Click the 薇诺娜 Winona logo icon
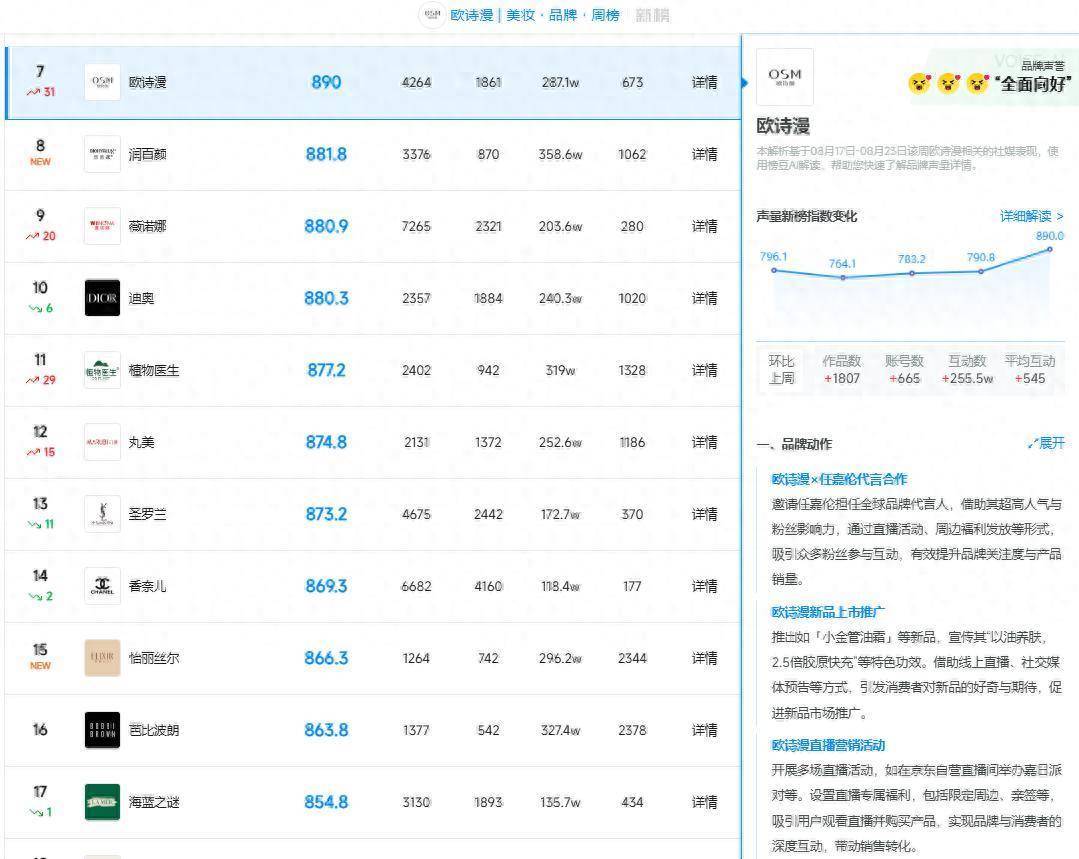 click(102, 226)
